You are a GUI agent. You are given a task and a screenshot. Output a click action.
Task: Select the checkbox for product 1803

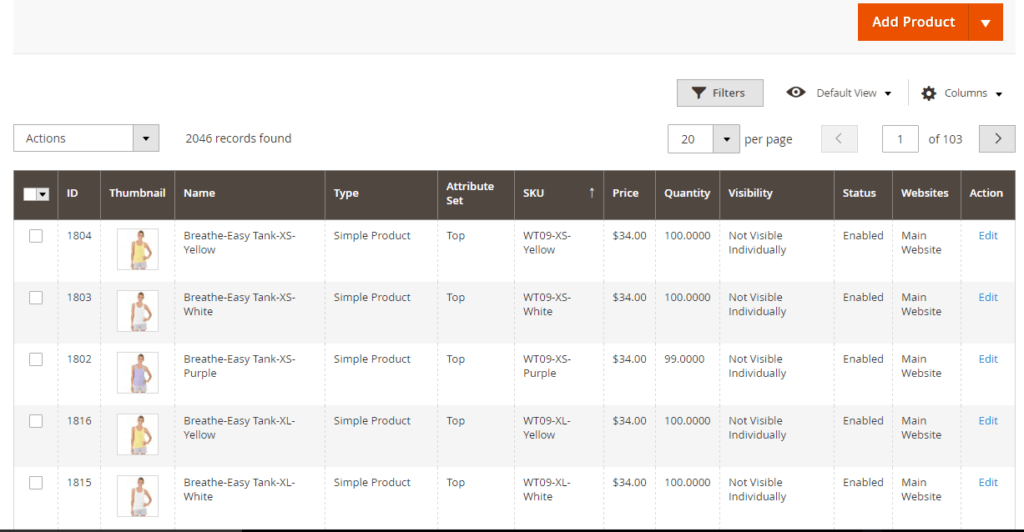tap(36, 298)
